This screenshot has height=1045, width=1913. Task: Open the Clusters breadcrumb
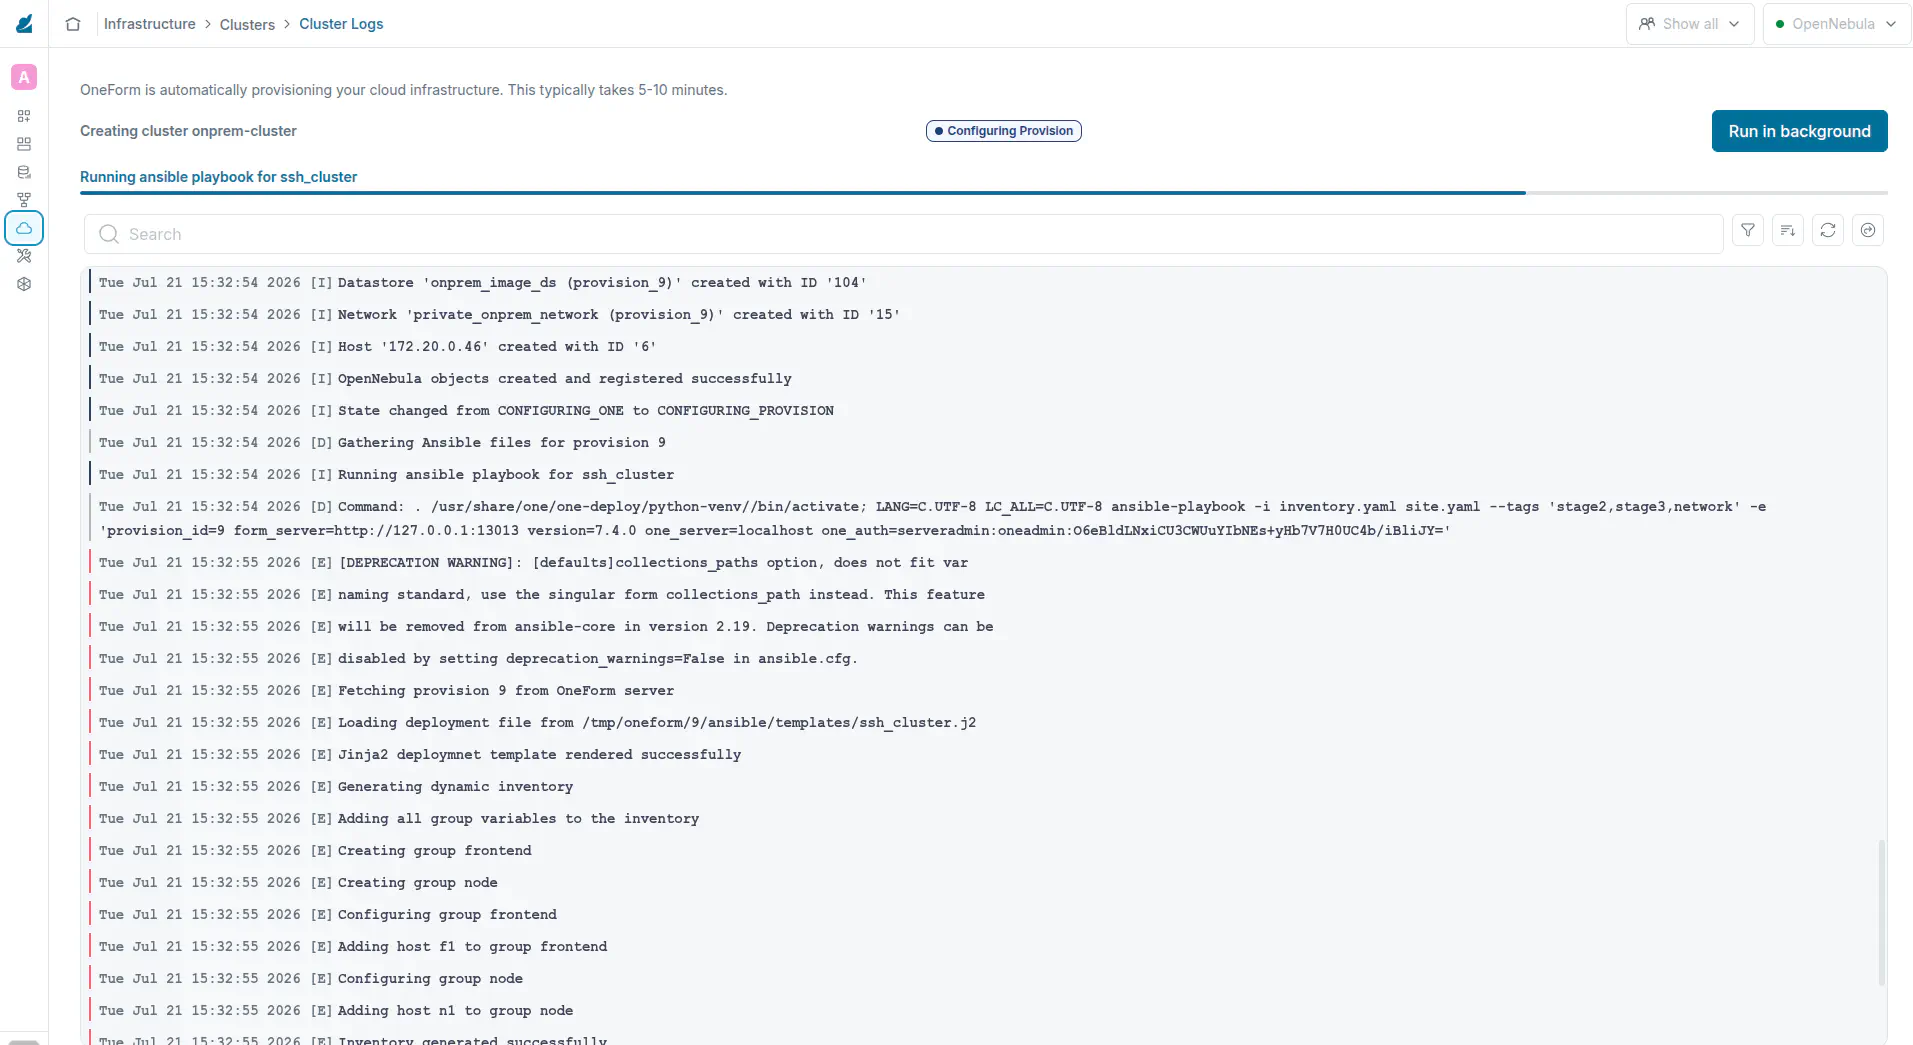[x=247, y=24]
